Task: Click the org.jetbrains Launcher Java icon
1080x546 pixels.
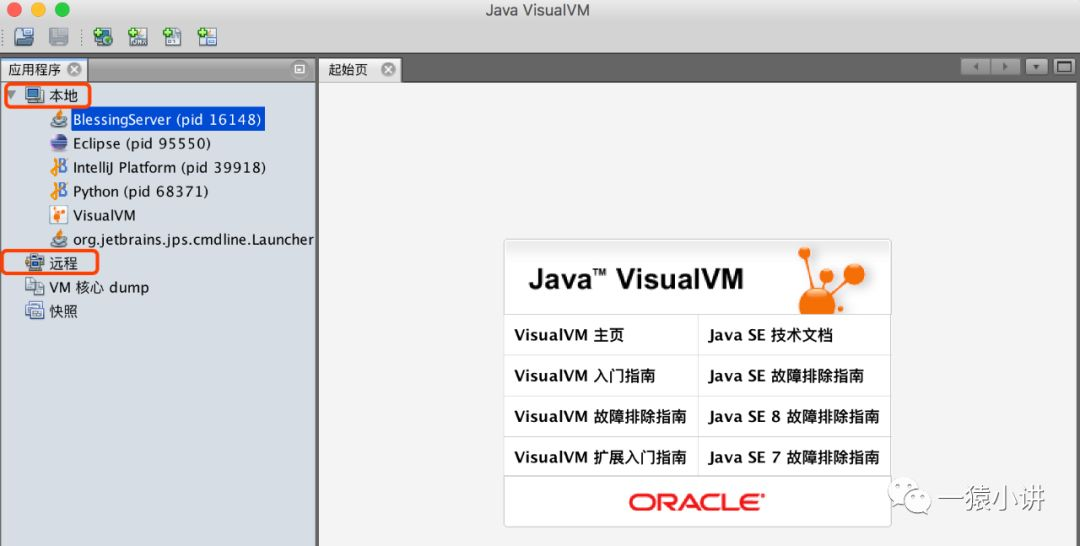Action: coord(59,240)
